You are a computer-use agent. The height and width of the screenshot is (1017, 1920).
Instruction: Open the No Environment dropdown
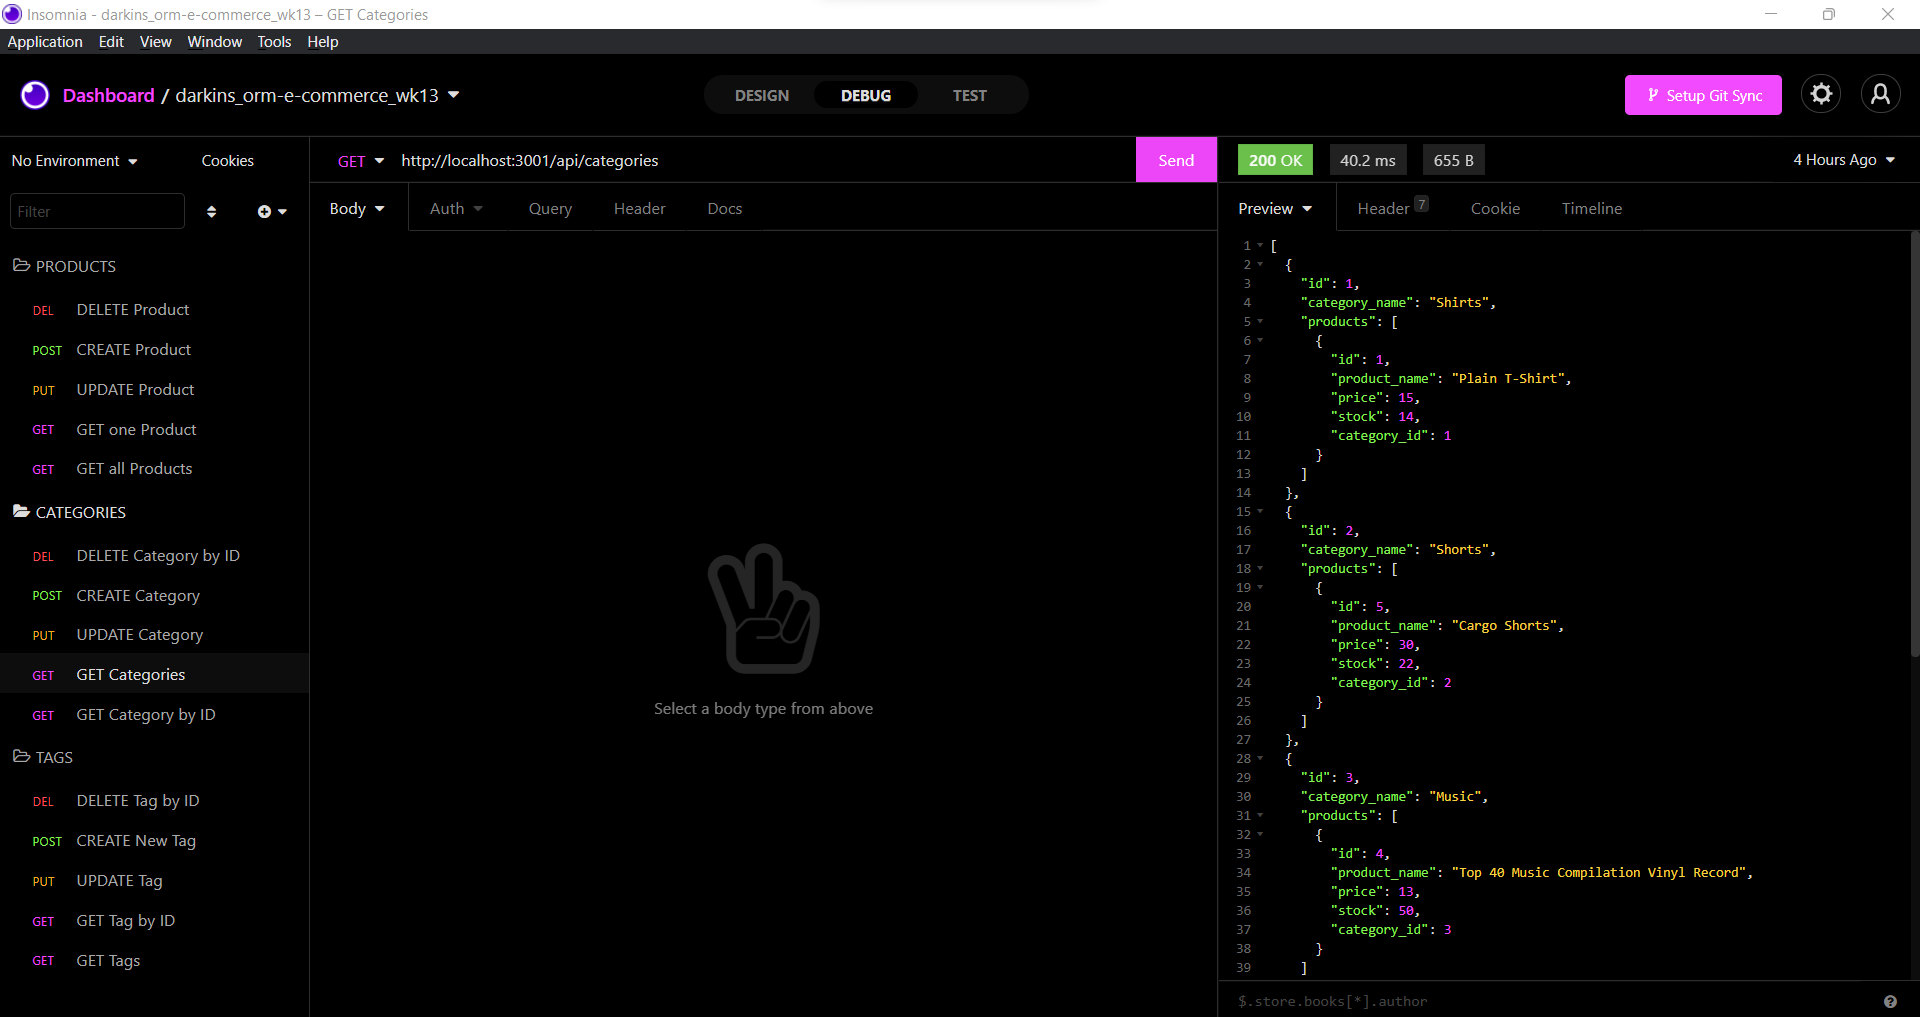coord(74,160)
